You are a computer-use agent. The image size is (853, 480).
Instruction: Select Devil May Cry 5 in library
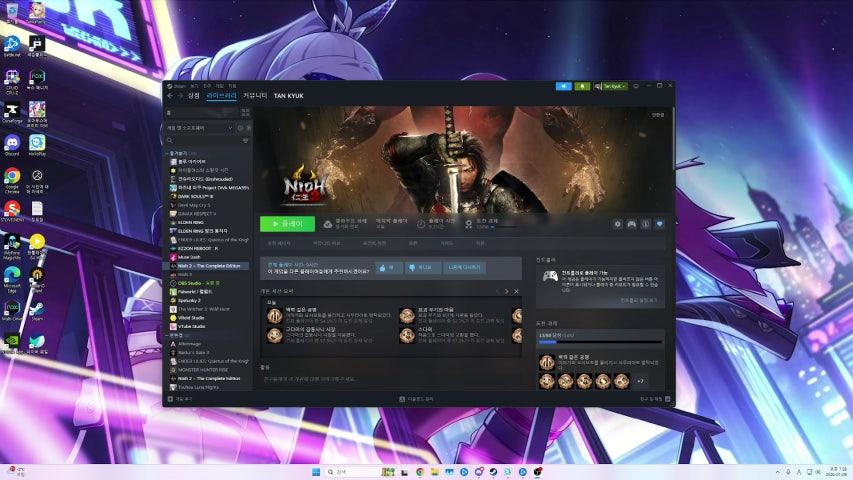pos(194,205)
